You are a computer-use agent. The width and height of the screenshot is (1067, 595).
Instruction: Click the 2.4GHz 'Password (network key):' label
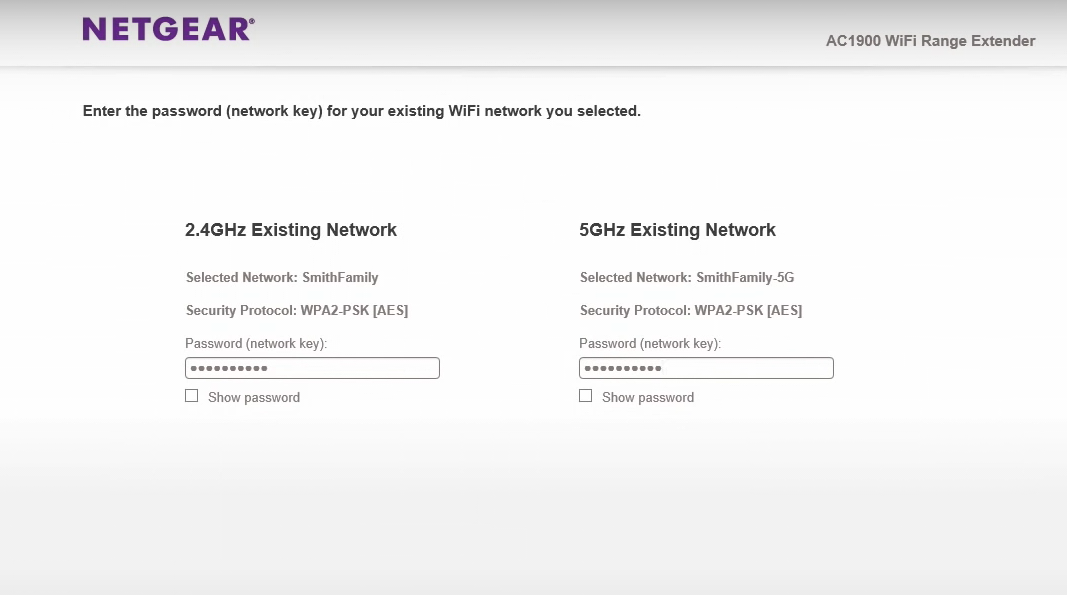click(x=257, y=343)
